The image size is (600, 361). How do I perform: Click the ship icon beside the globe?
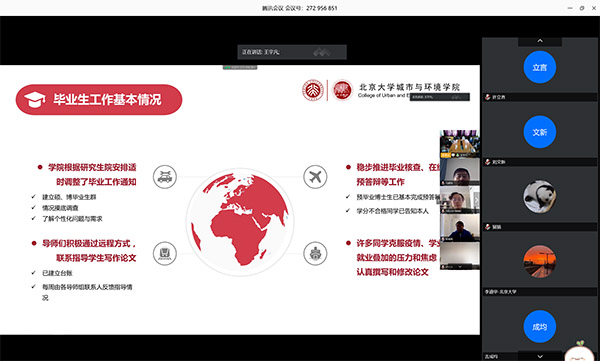tap(315, 253)
